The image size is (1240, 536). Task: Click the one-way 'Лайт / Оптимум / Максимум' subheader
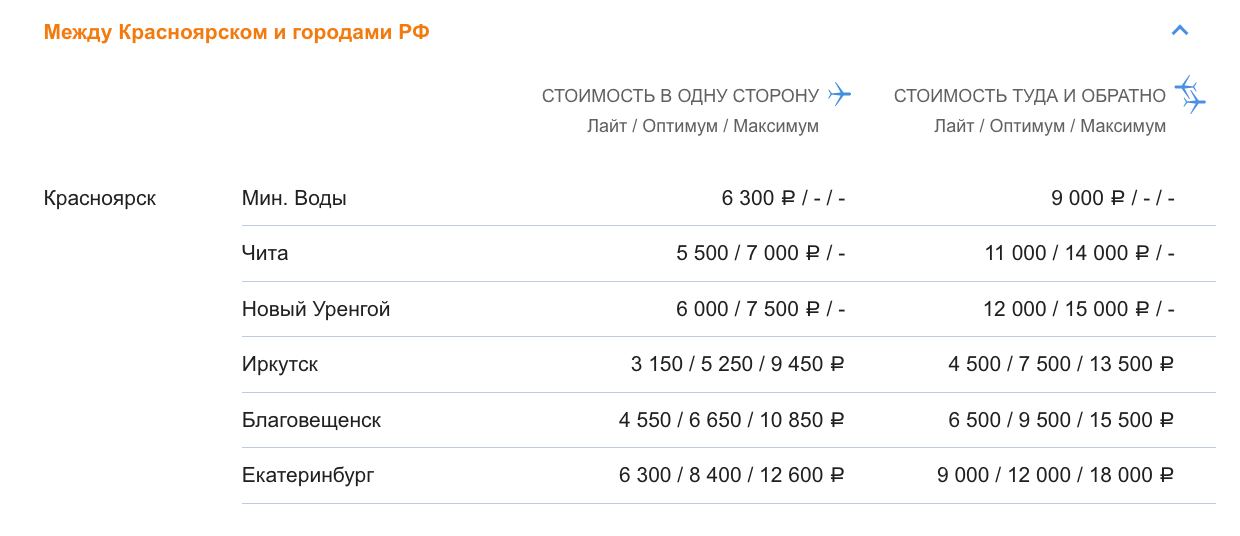tap(703, 126)
